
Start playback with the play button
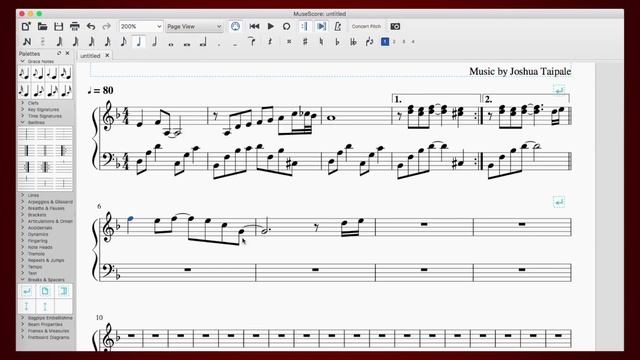(271, 27)
